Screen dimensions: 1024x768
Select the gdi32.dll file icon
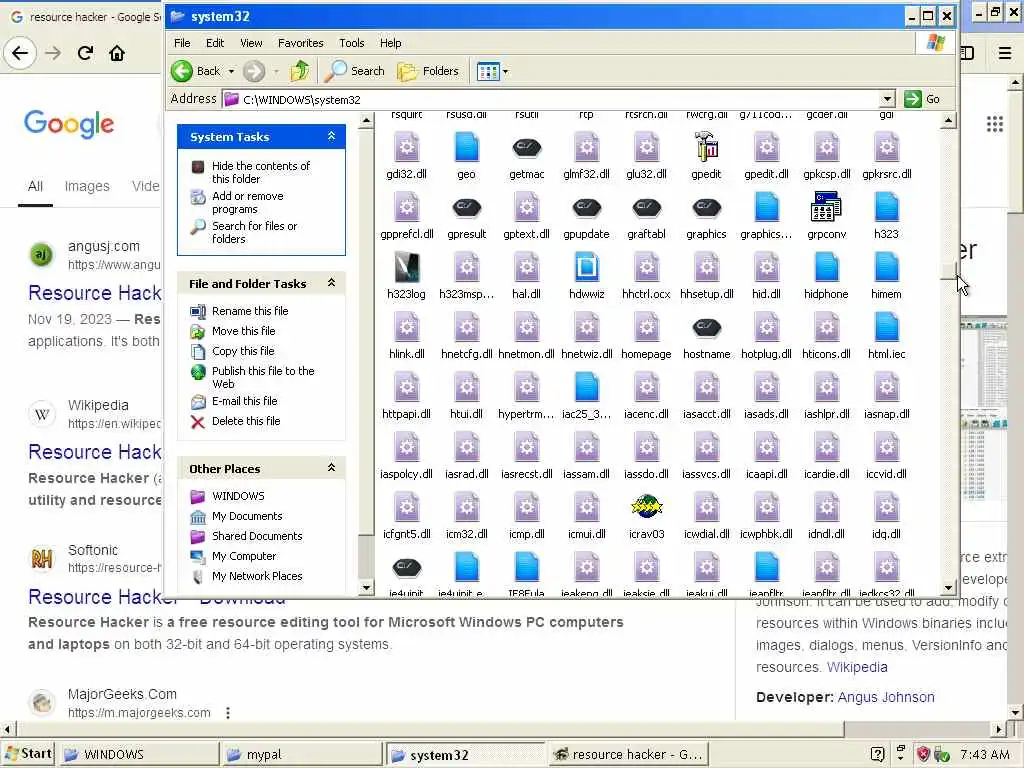pyautogui.click(x=406, y=147)
